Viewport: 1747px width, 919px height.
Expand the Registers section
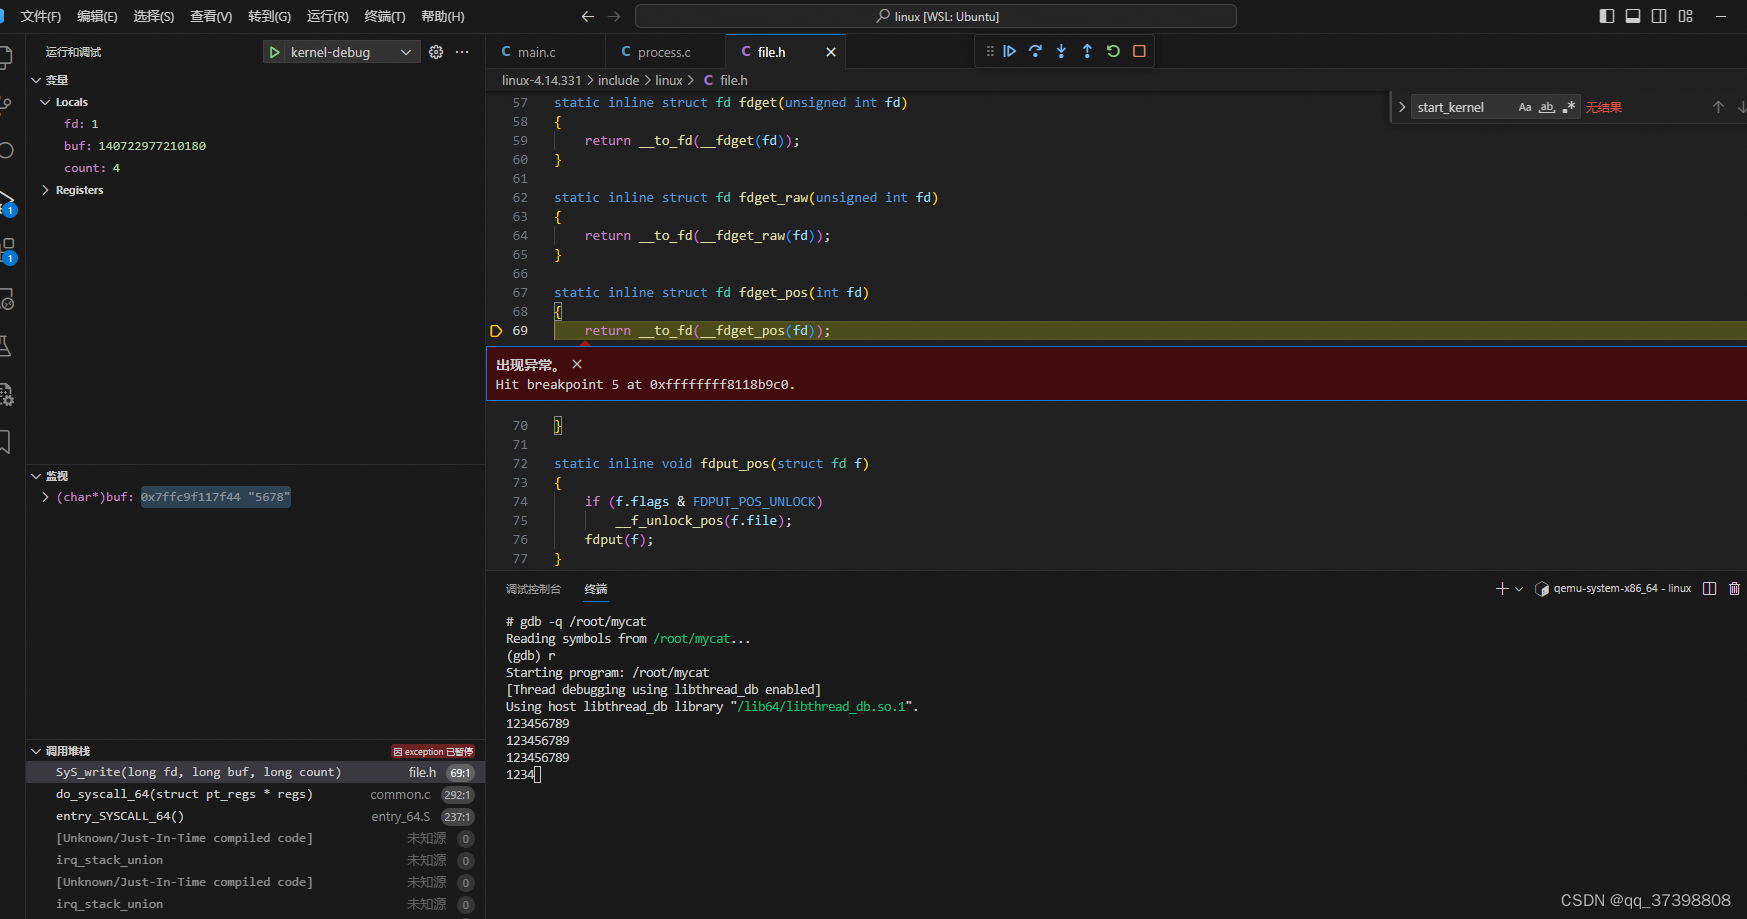coord(46,189)
